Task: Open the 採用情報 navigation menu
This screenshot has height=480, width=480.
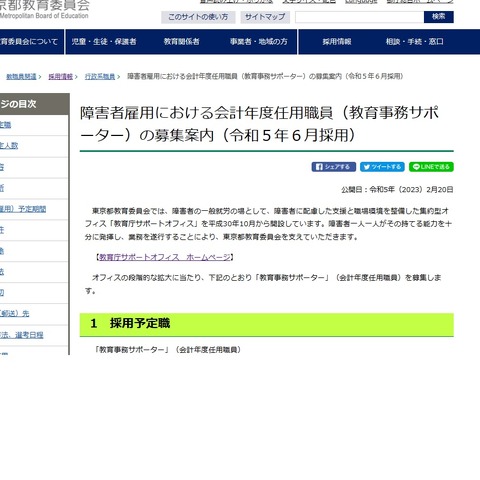Action: tap(337, 42)
